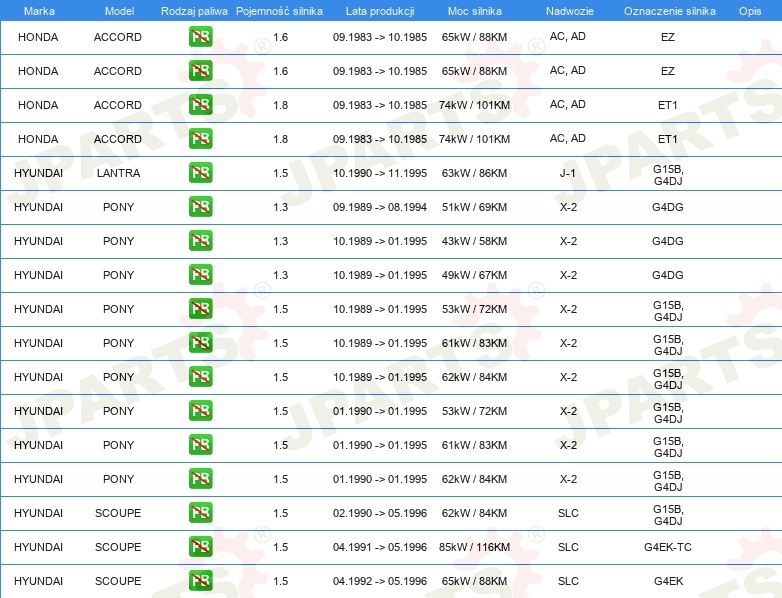Screen dimensions: 782x598
Task: Click the Model column header
Action: coord(119,11)
